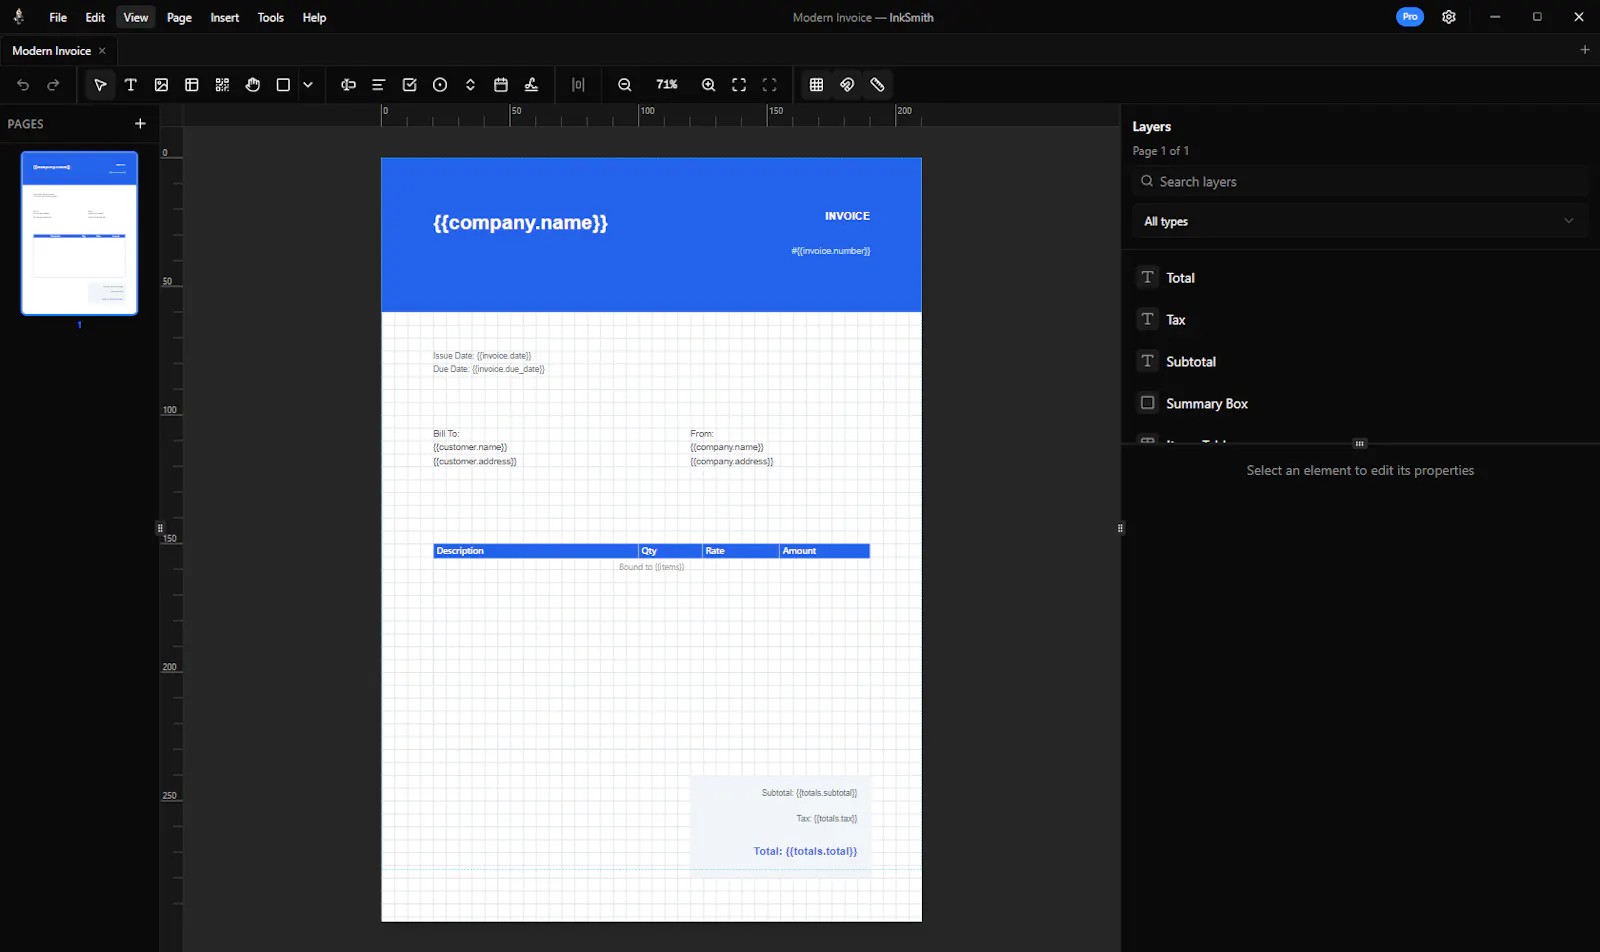The height and width of the screenshot is (952, 1600).
Task: Open settings gear icon
Action: (1449, 17)
